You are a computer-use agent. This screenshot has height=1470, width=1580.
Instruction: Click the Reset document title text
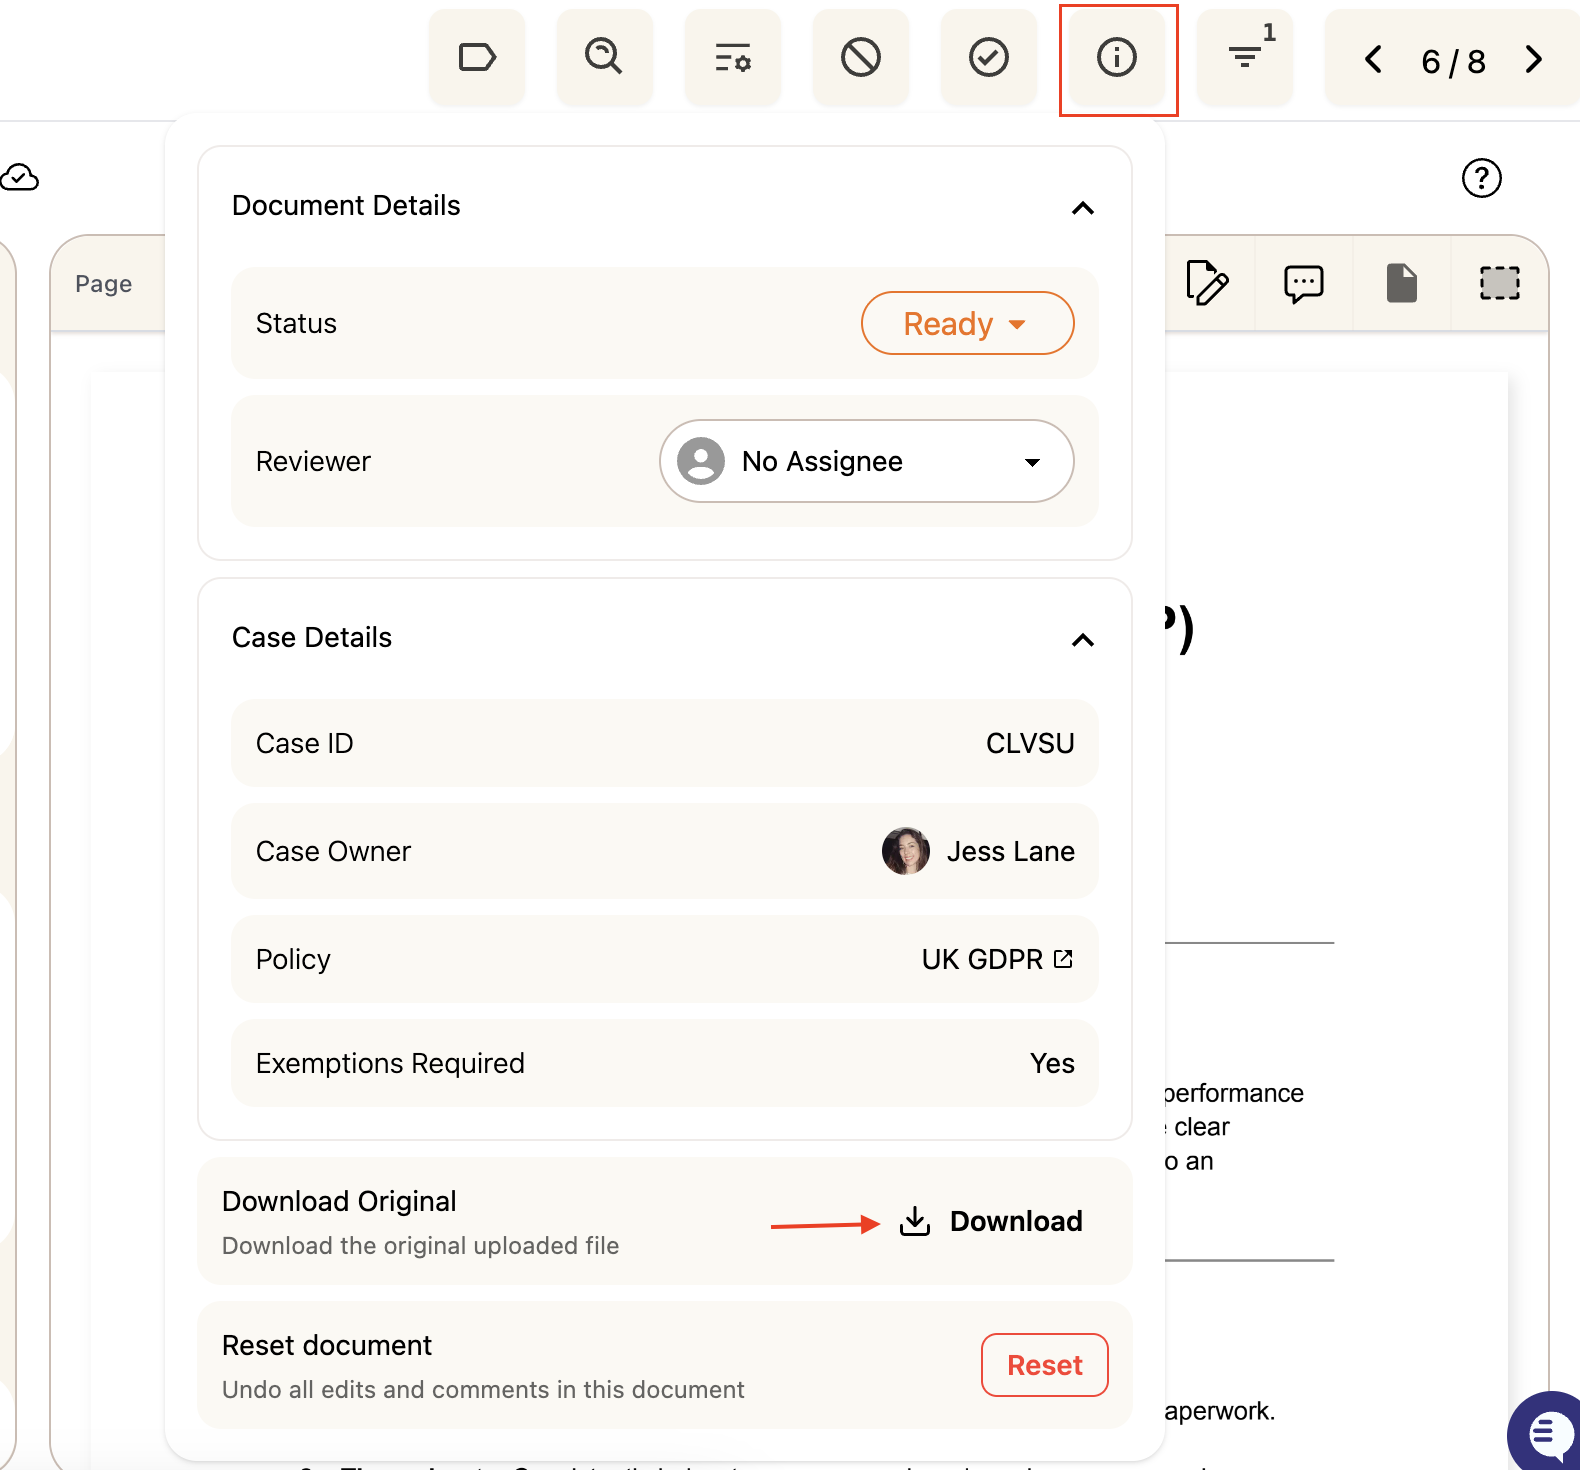click(x=327, y=1345)
